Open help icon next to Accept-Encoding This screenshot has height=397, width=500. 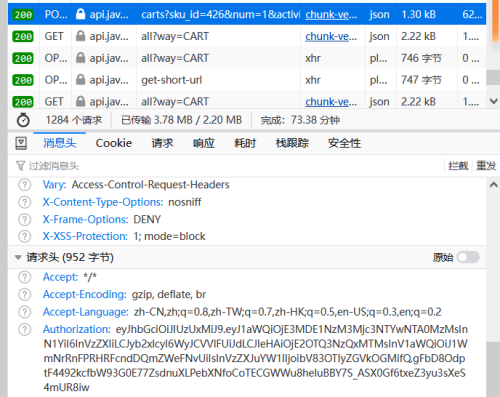coord(25,294)
